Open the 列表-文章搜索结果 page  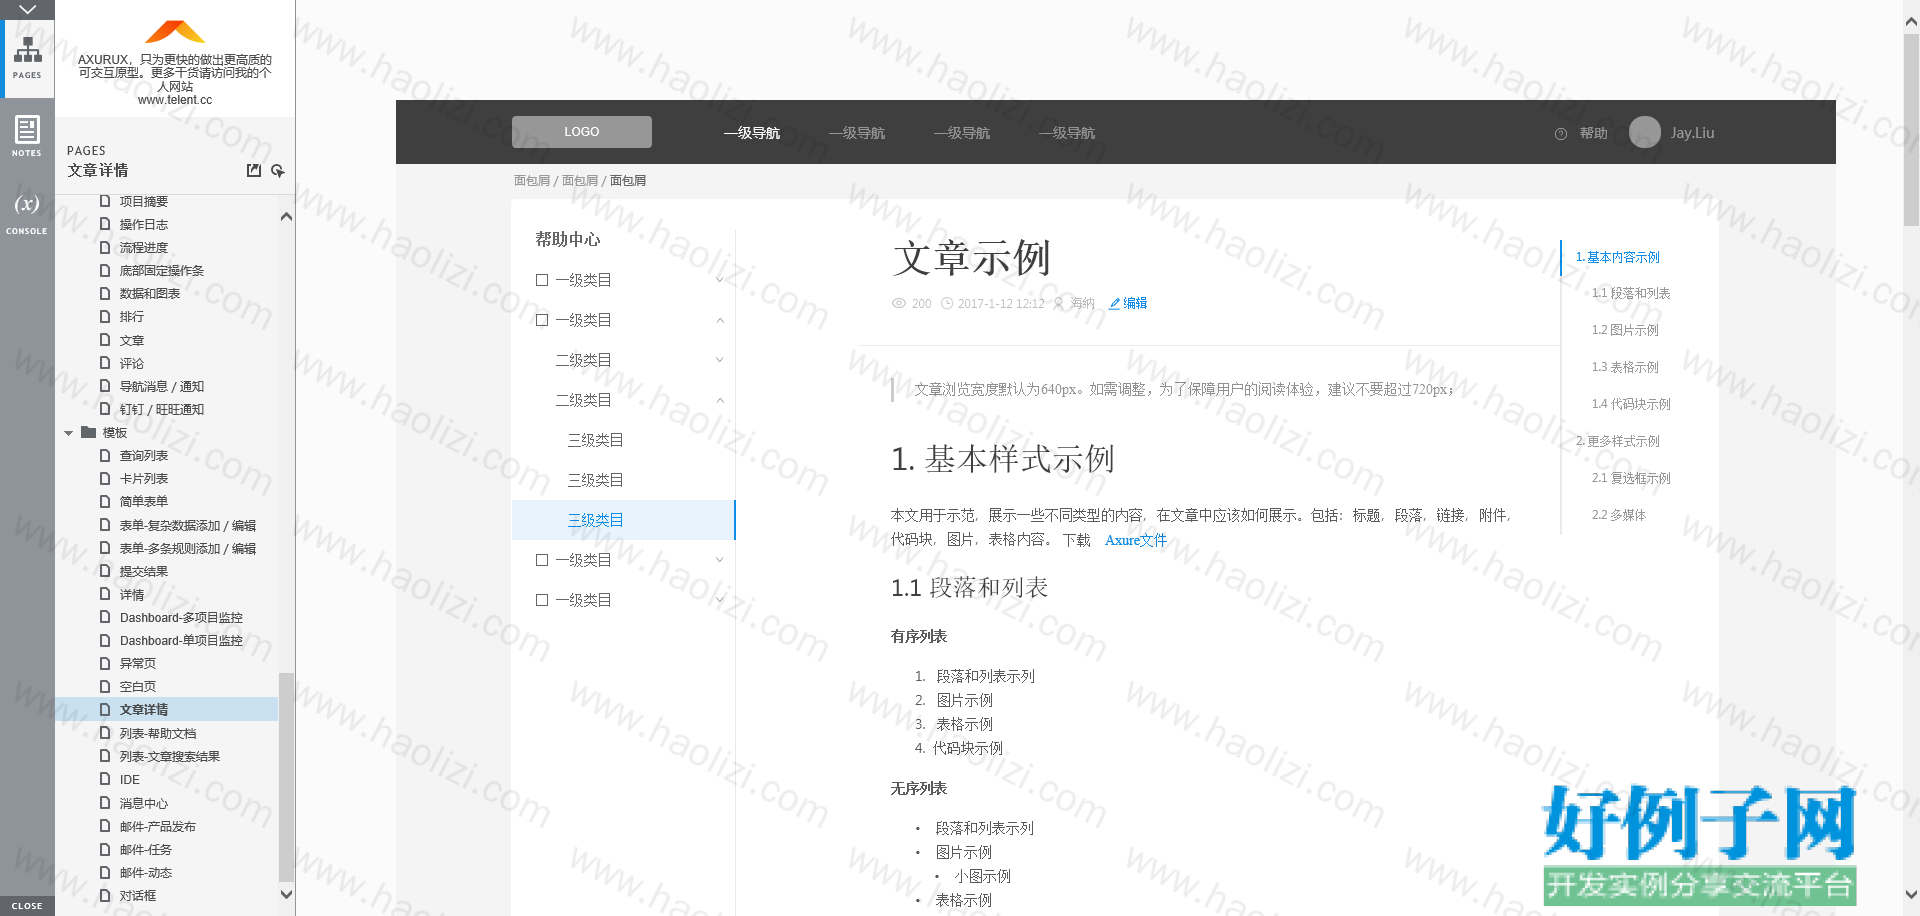coord(170,757)
